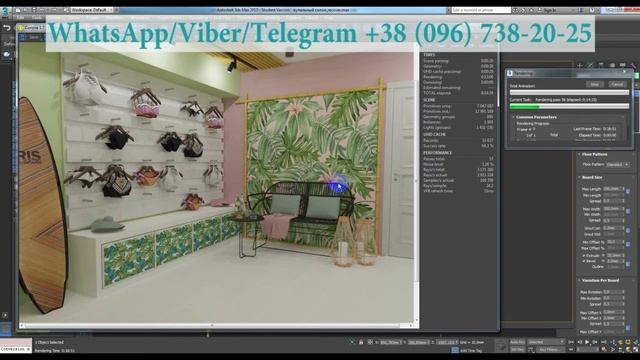Click the MAXScript listener box at bottom left
Screen dimensions: 640x360
tap(16, 346)
